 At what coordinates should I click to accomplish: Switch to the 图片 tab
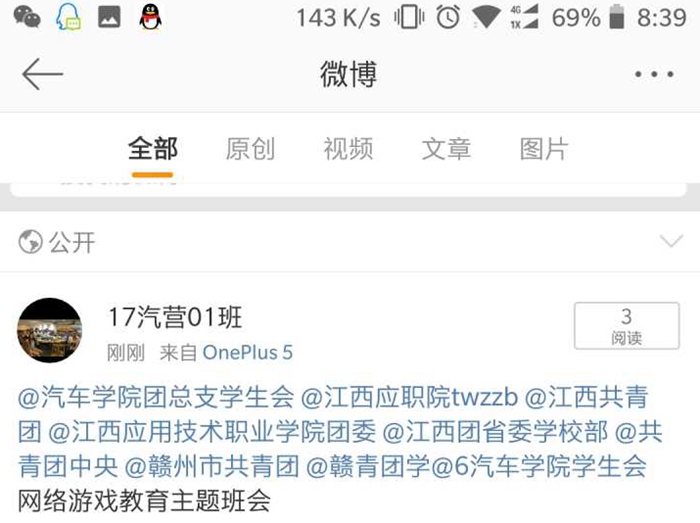[544, 149]
